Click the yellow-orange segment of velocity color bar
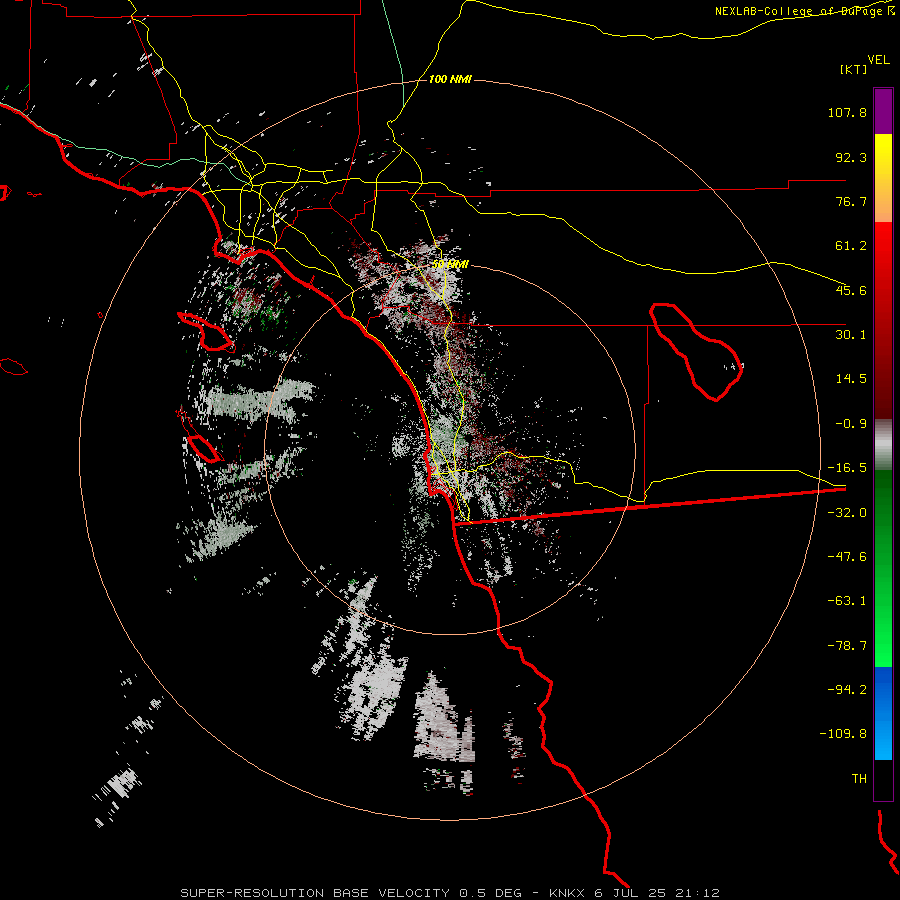 pyautogui.click(x=883, y=178)
